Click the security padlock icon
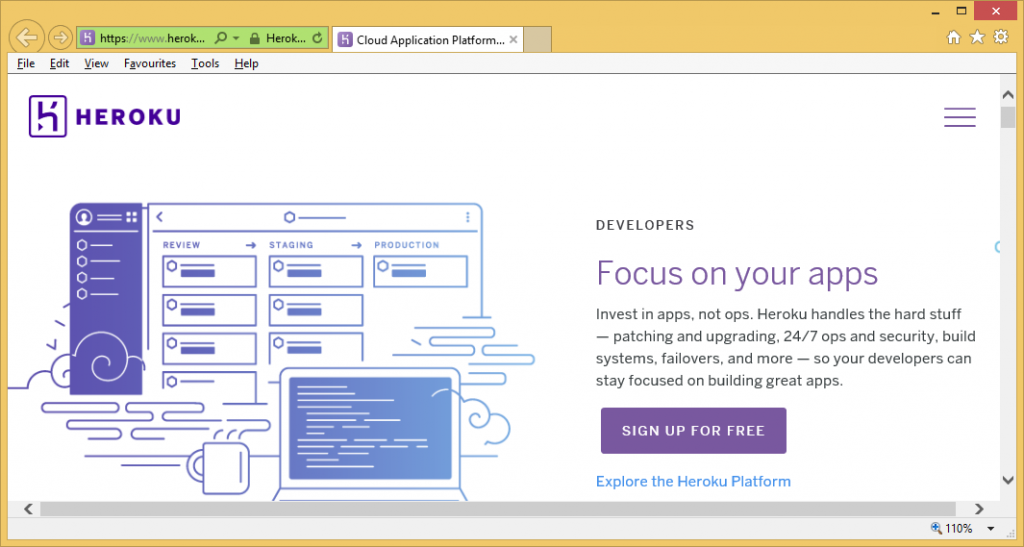The width and height of the screenshot is (1024, 547). pos(254,39)
